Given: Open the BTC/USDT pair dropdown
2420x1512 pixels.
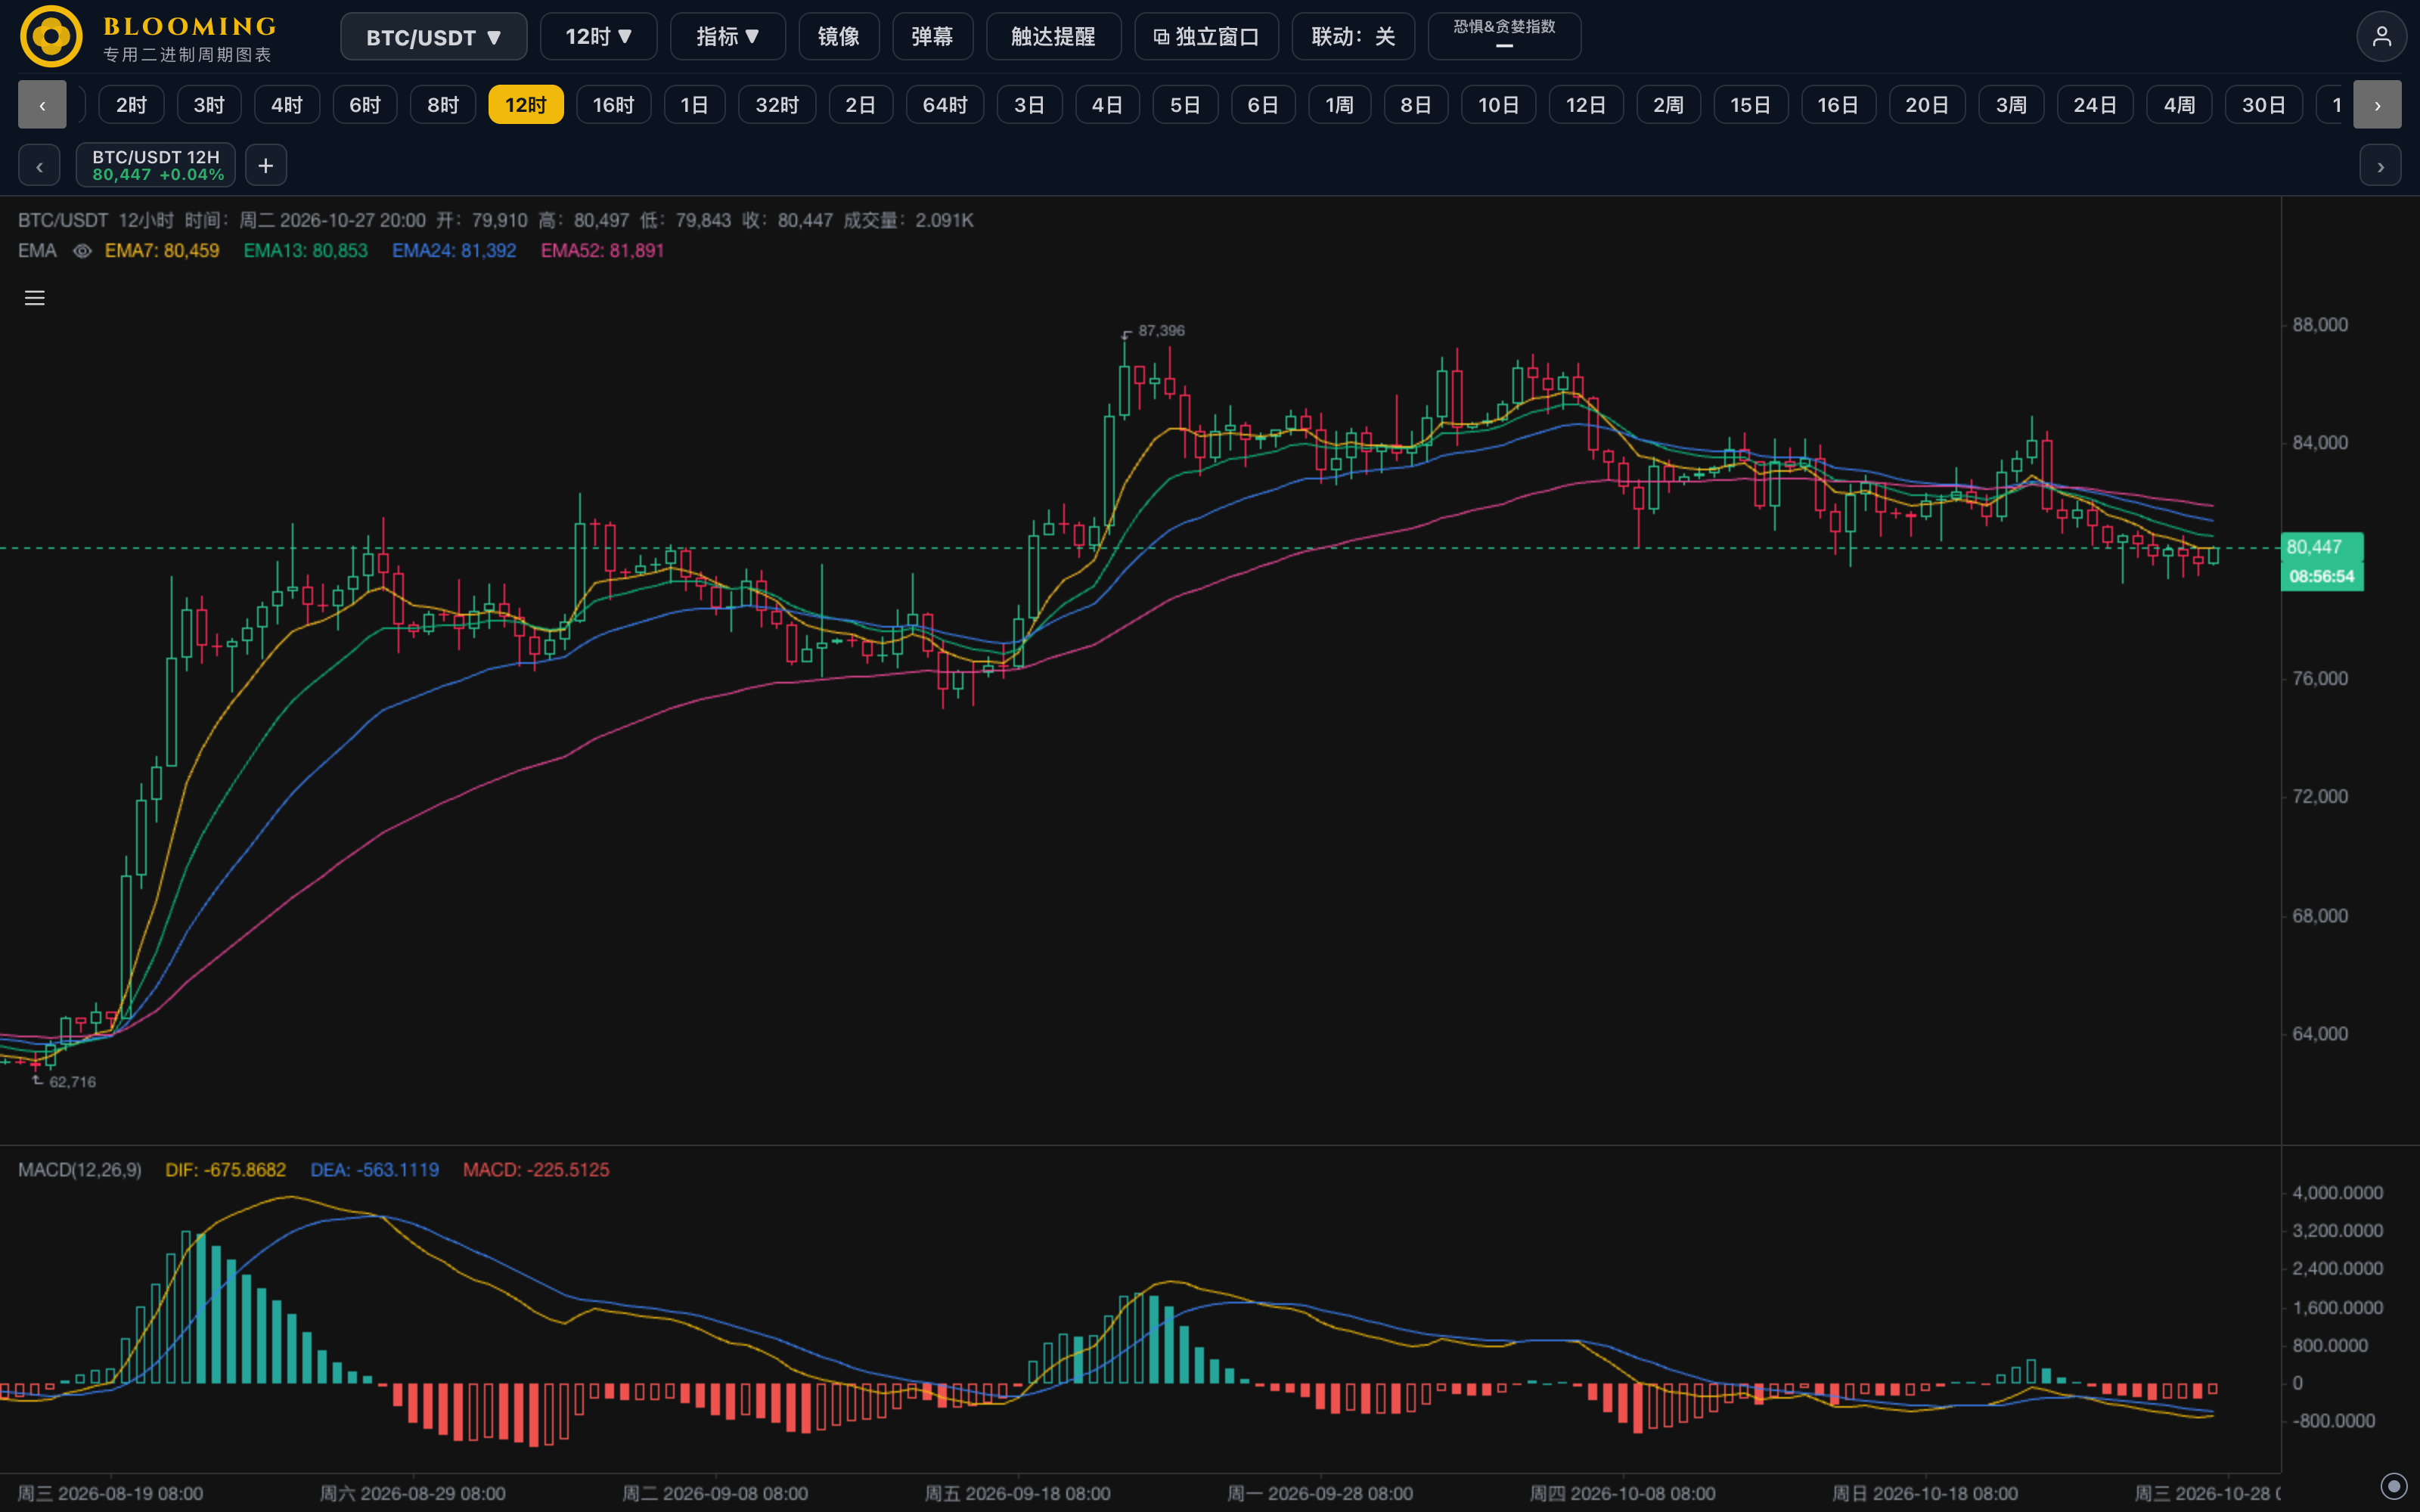Looking at the screenshot, I should pyautogui.click(x=433, y=37).
